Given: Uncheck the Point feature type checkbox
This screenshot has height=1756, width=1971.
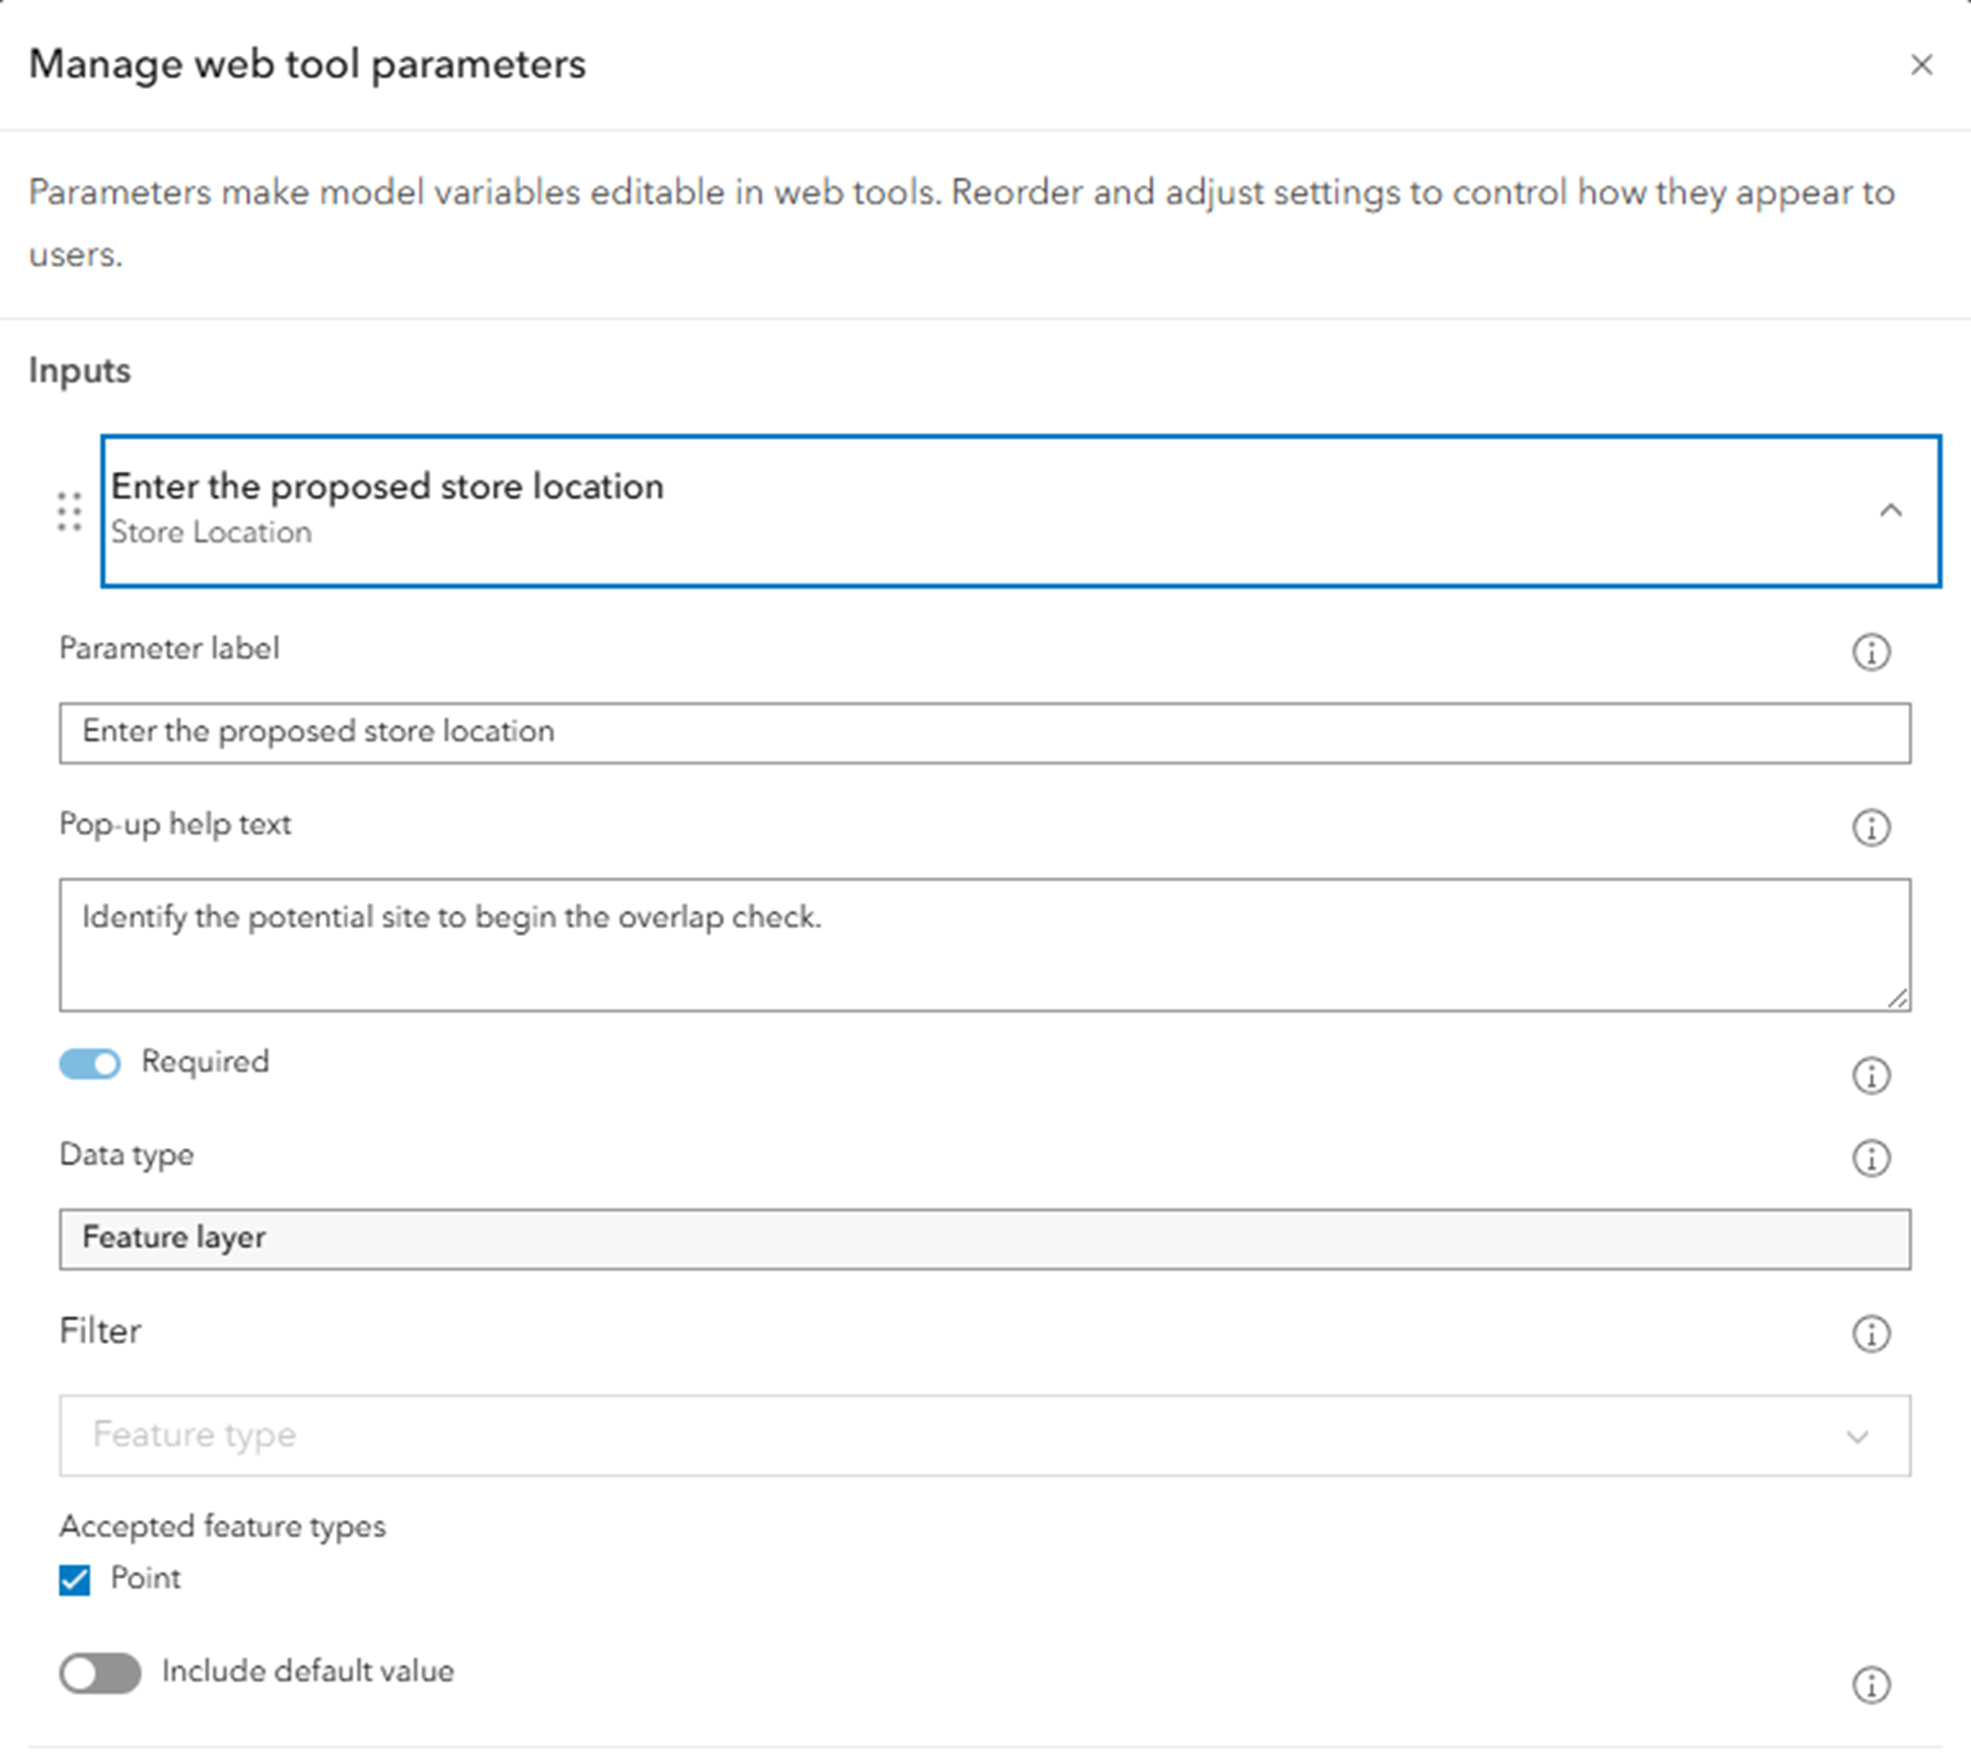Looking at the screenshot, I should point(75,1580).
